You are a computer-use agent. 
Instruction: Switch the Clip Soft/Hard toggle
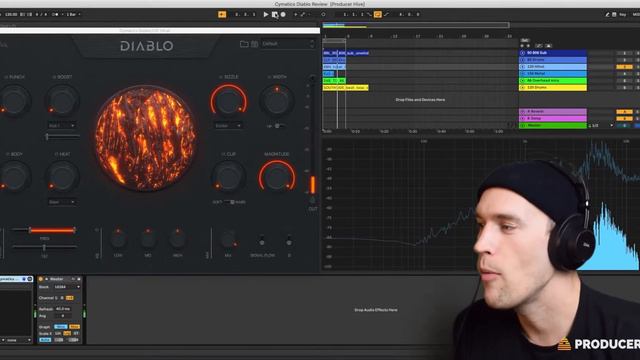point(229,202)
